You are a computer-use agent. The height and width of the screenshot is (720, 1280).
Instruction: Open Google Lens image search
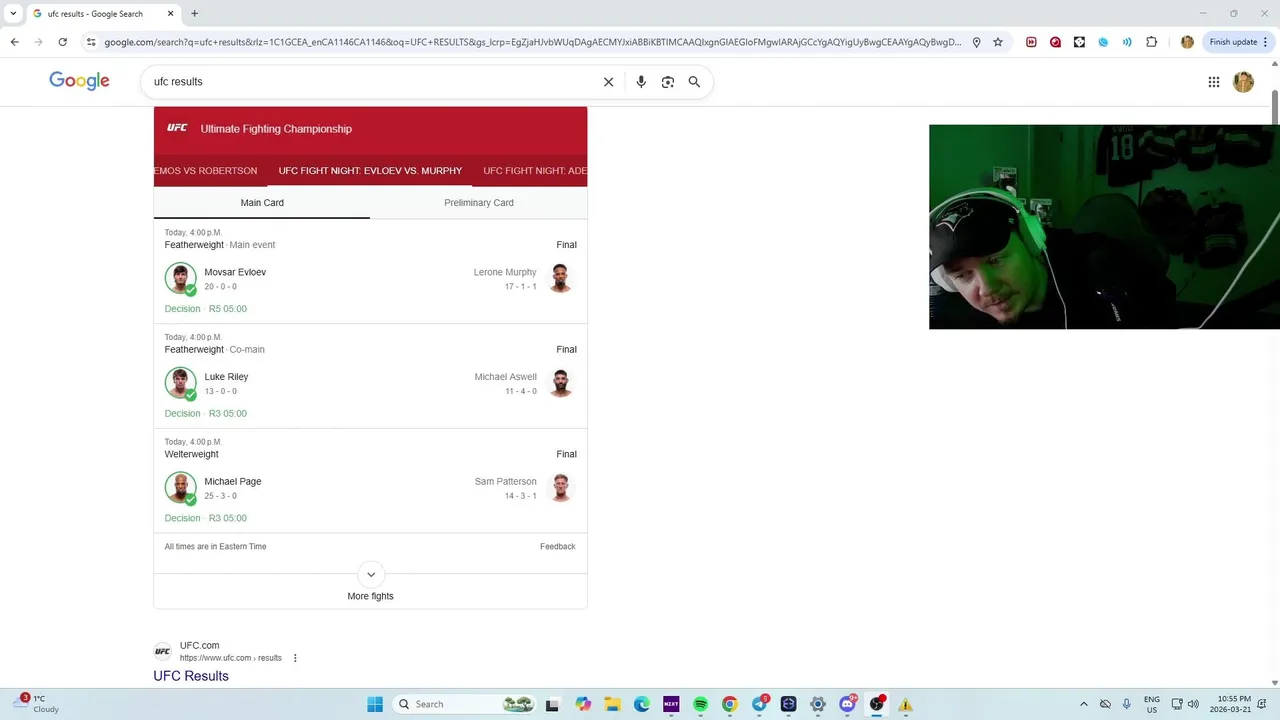click(668, 82)
